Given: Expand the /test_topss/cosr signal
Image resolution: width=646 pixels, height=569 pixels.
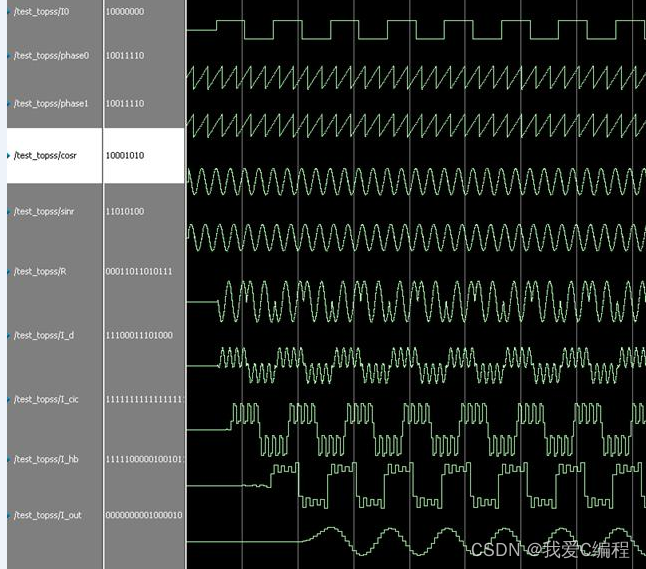Looking at the screenshot, I should (x=9, y=155).
